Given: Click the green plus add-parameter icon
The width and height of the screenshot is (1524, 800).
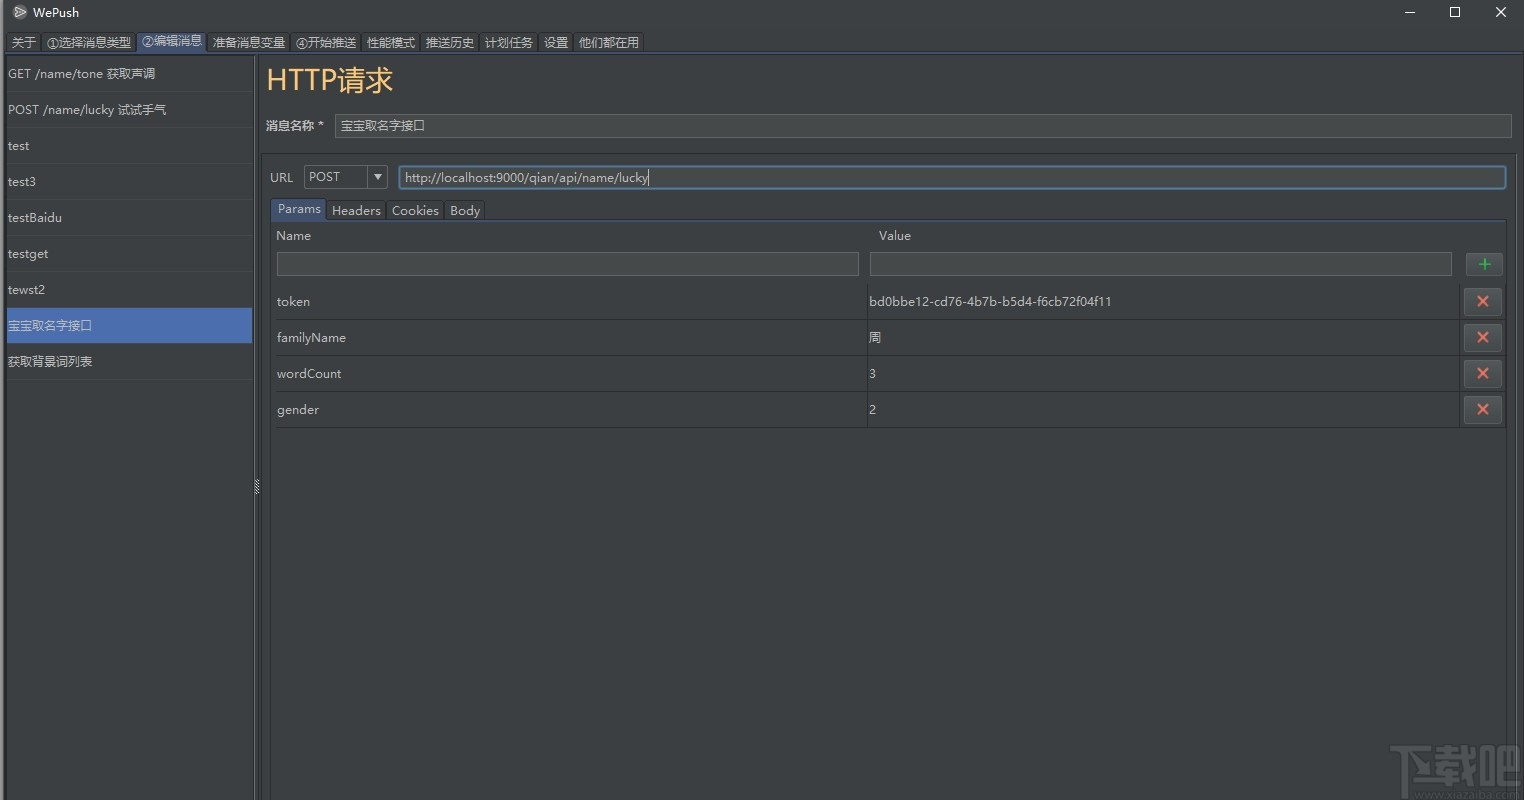Looking at the screenshot, I should (x=1484, y=264).
